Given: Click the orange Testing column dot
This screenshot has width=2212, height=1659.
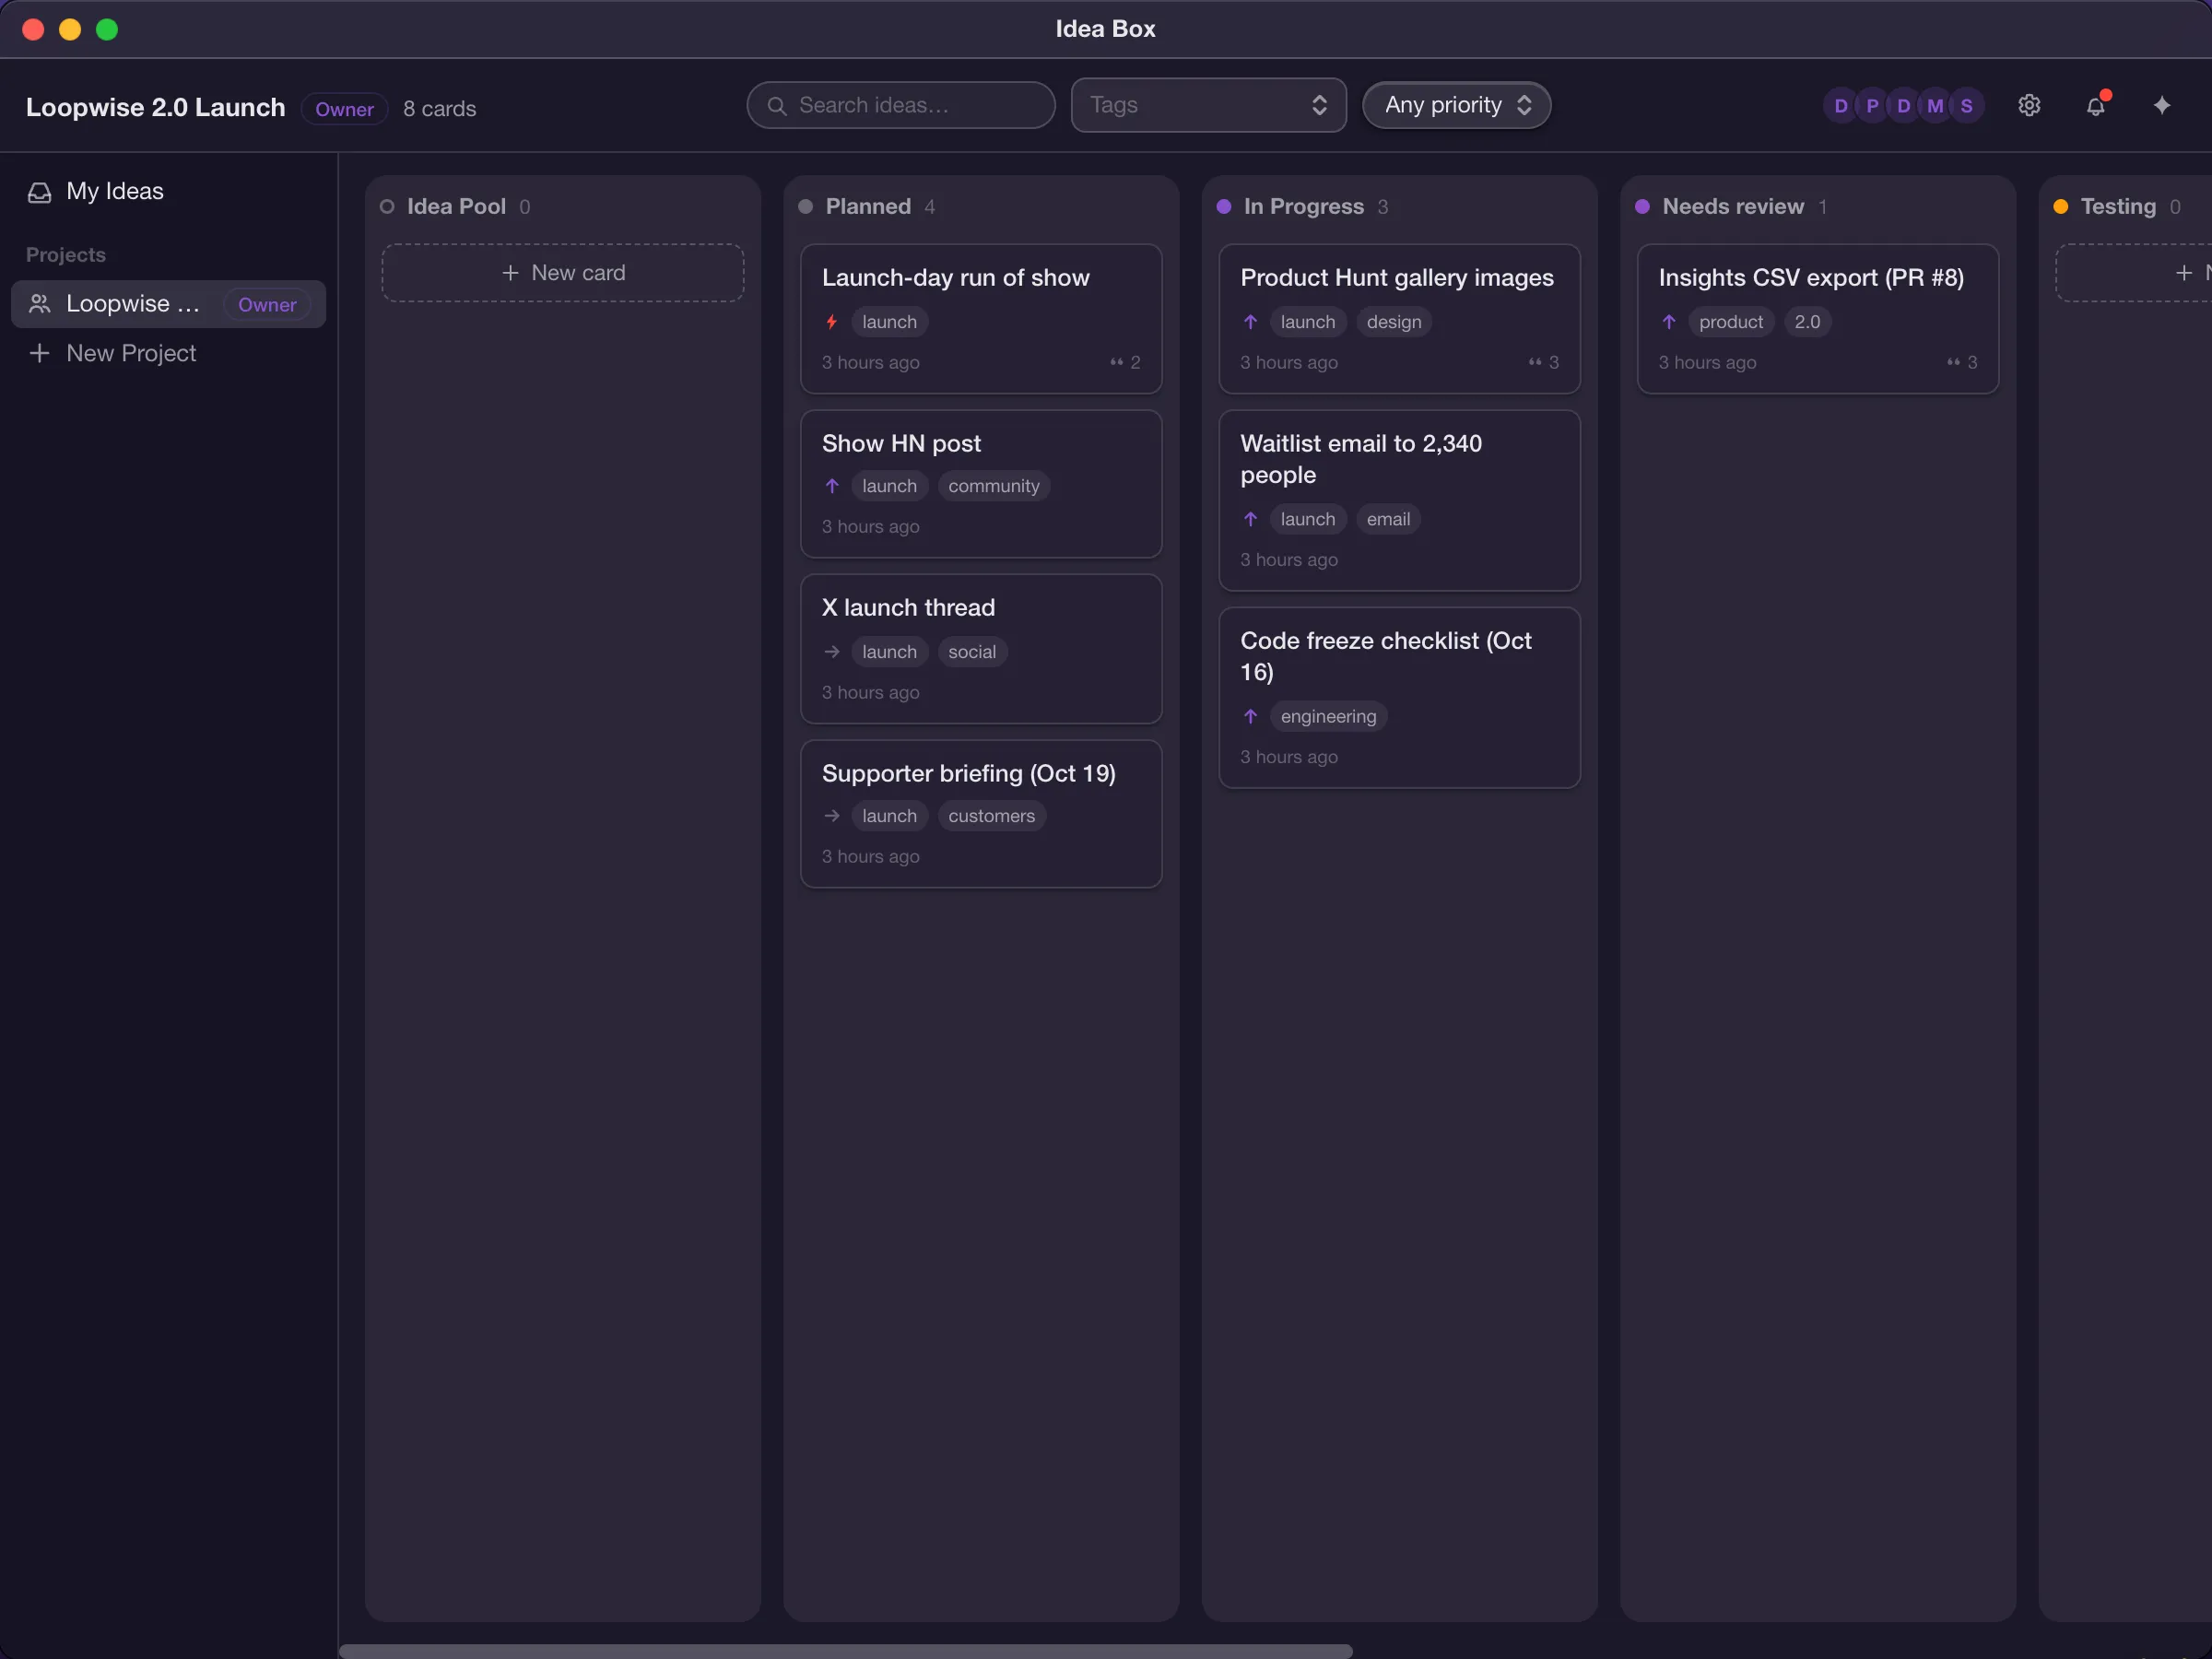Looking at the screenshot, I should pyautogui.click(x=2060, y=207).
